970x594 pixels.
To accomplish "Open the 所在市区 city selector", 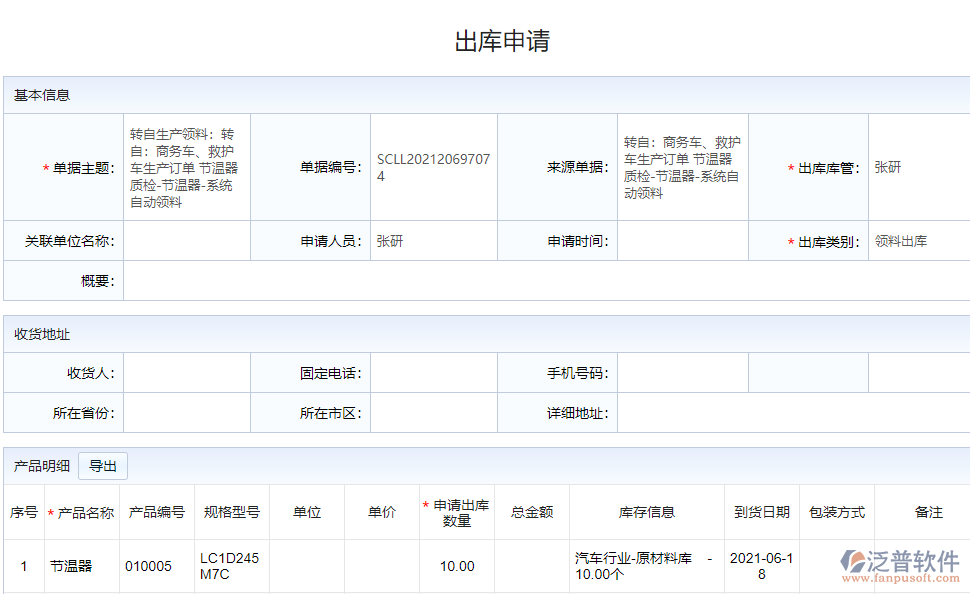I will tap(434, 412).
